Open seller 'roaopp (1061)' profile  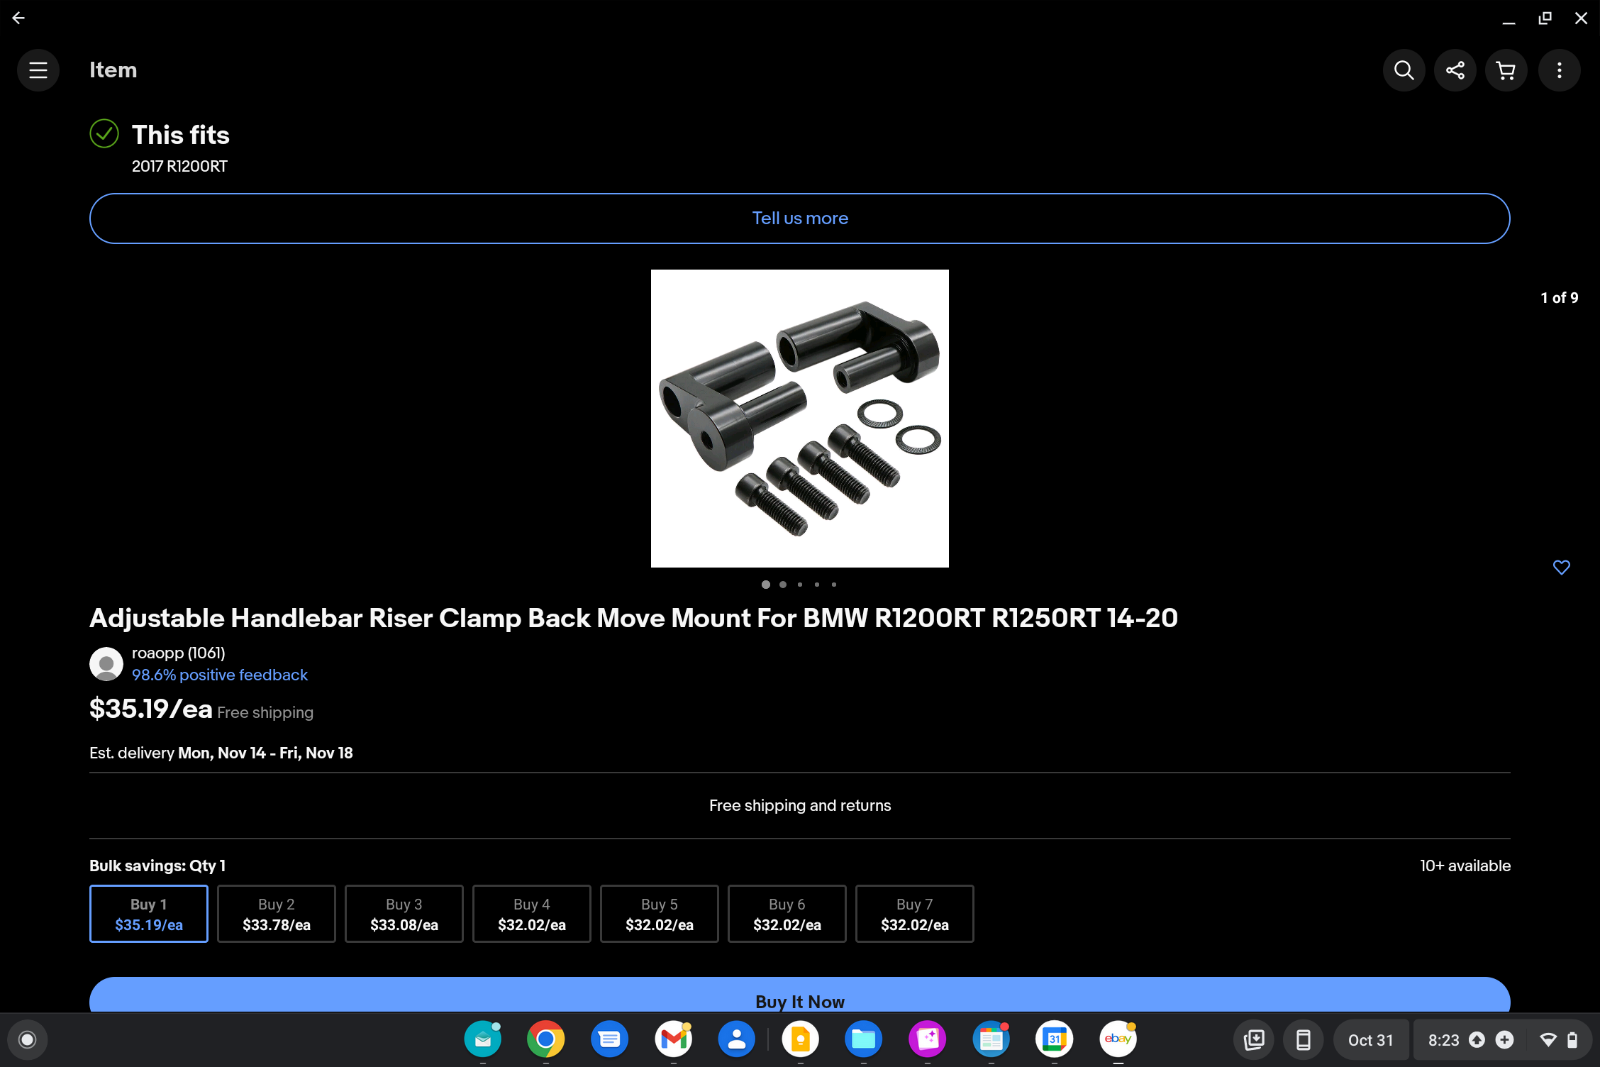(x=179, y=653)
